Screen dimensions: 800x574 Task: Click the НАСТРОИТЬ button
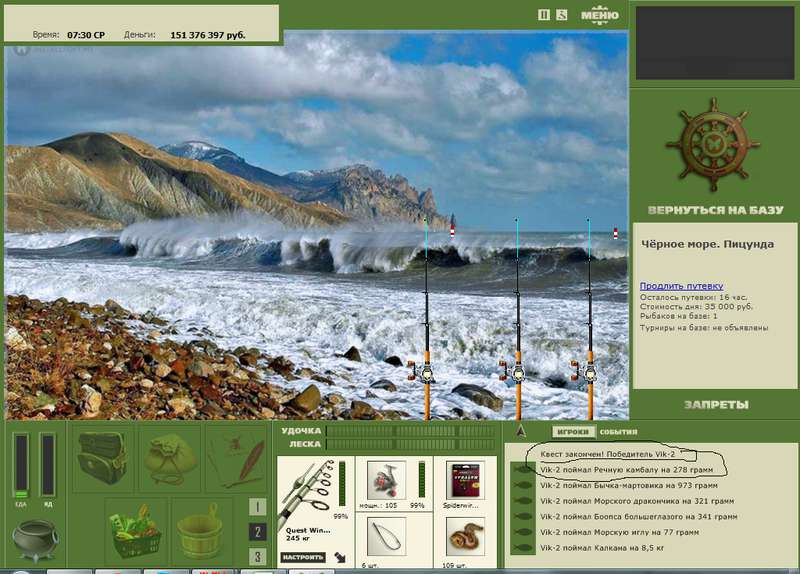(x=303, y=557)
